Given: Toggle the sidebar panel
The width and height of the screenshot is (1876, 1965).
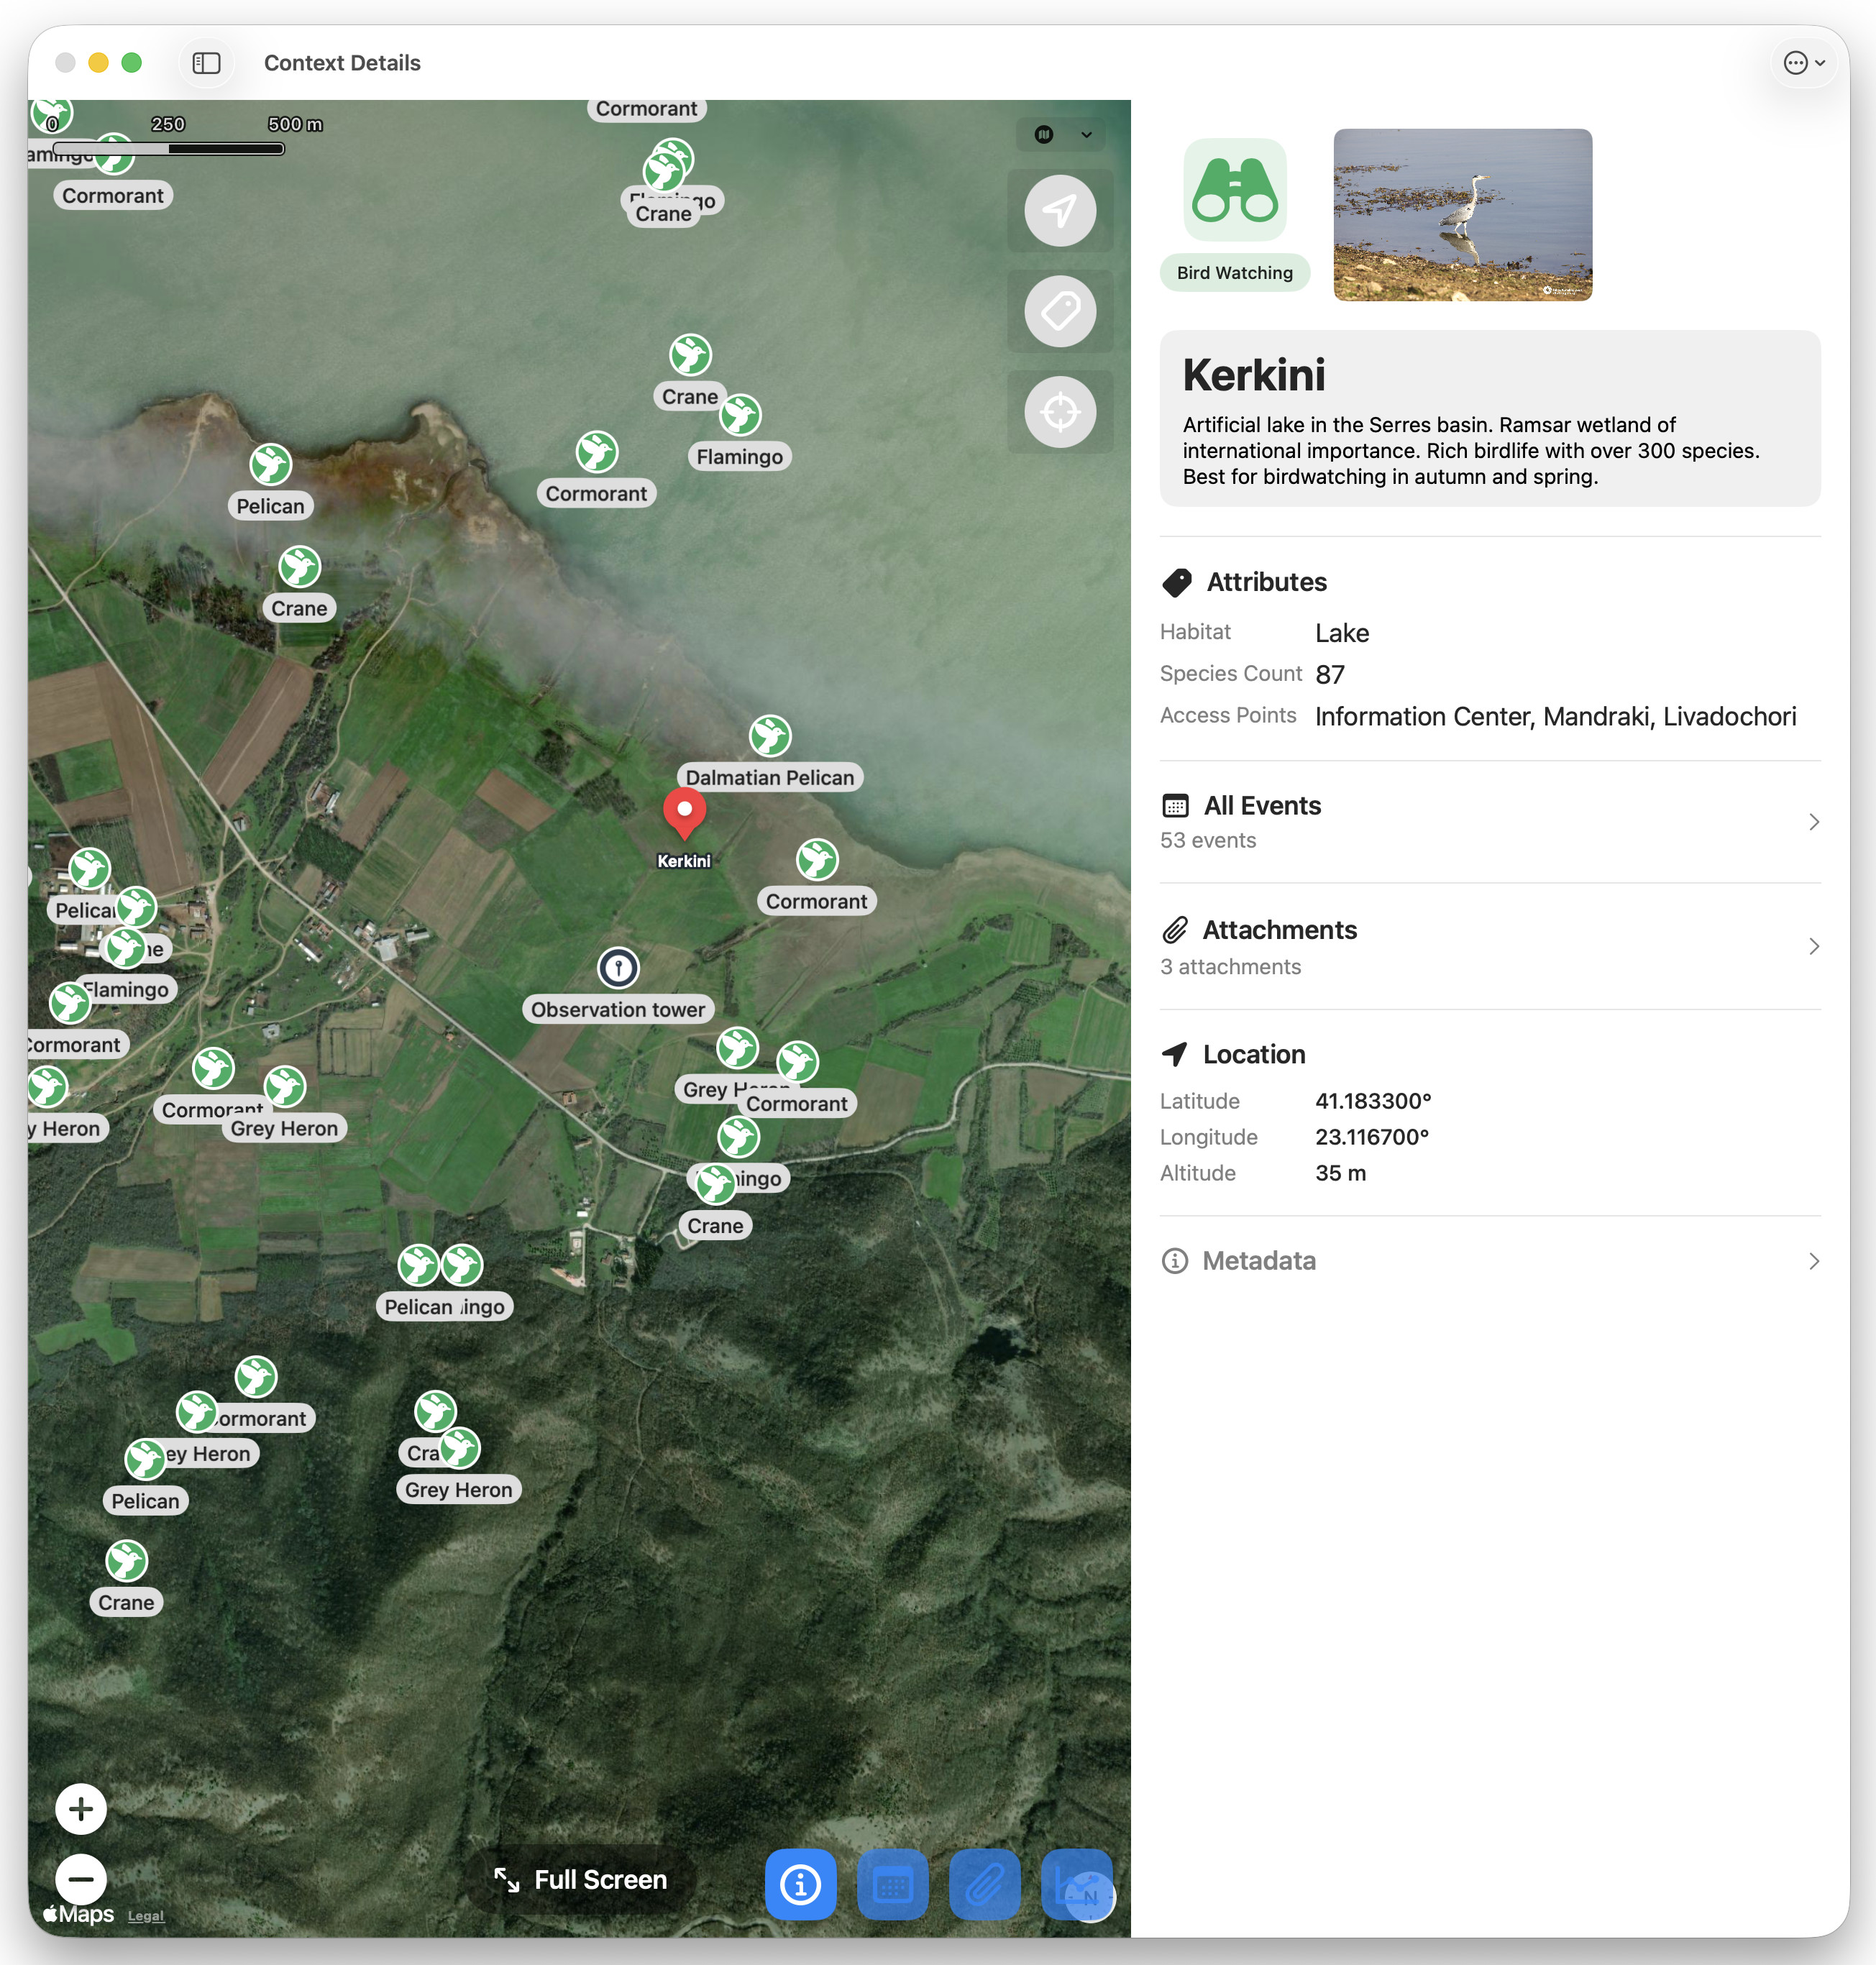Looking at the screenshot, I should tap(207, 63).
